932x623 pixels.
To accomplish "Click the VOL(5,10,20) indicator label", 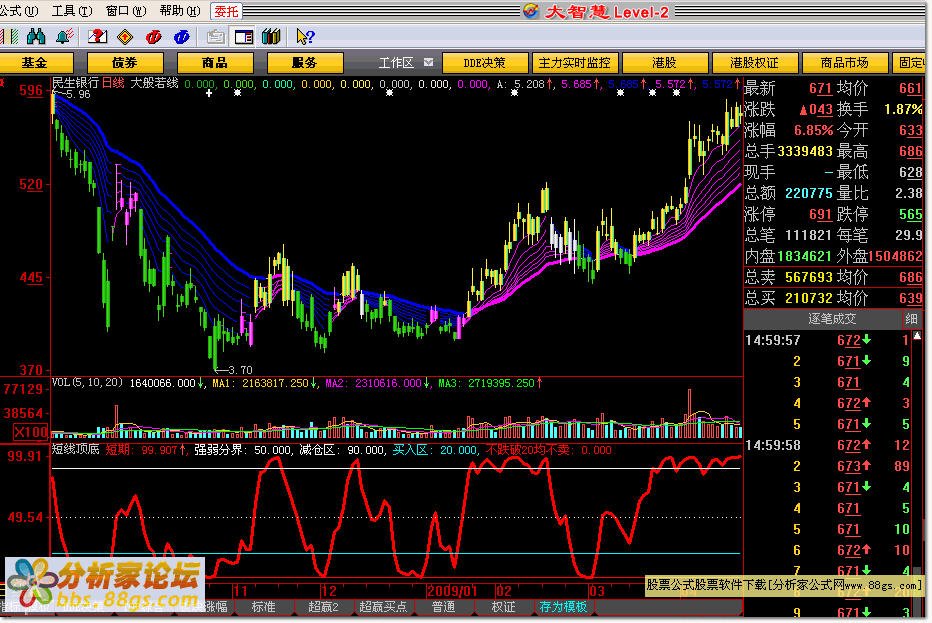I will click(87, 383).
